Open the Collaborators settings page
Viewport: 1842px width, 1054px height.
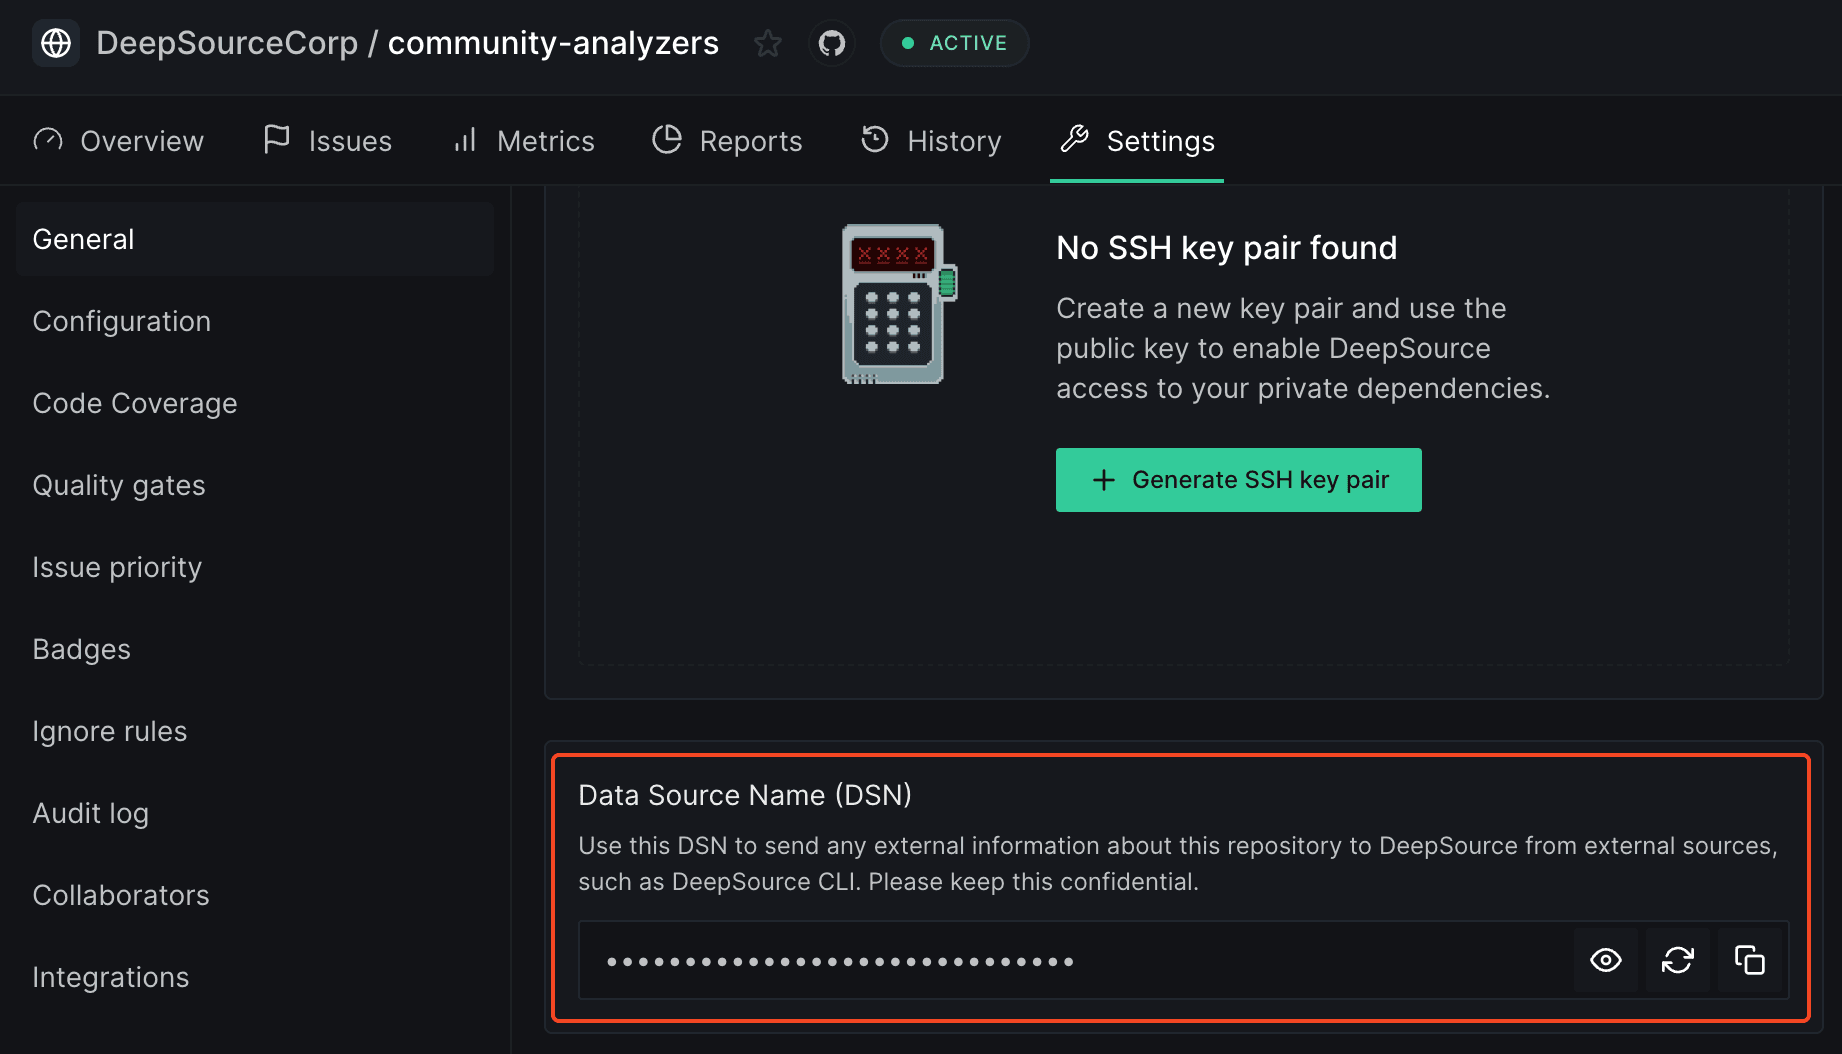click(121, 895)
